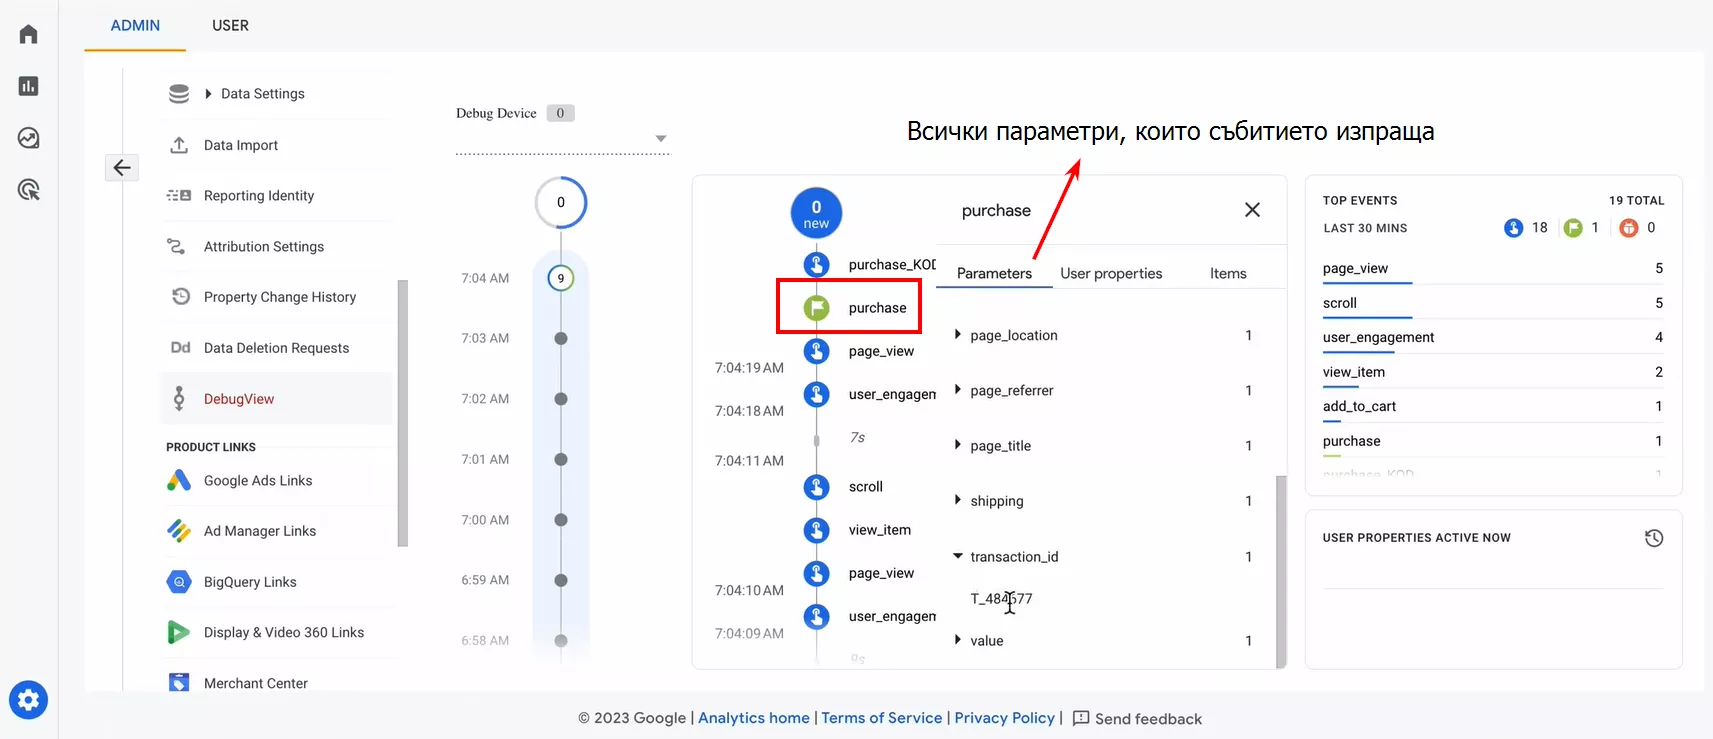
Task: Click the 0 new events circle
Action: 816,214
